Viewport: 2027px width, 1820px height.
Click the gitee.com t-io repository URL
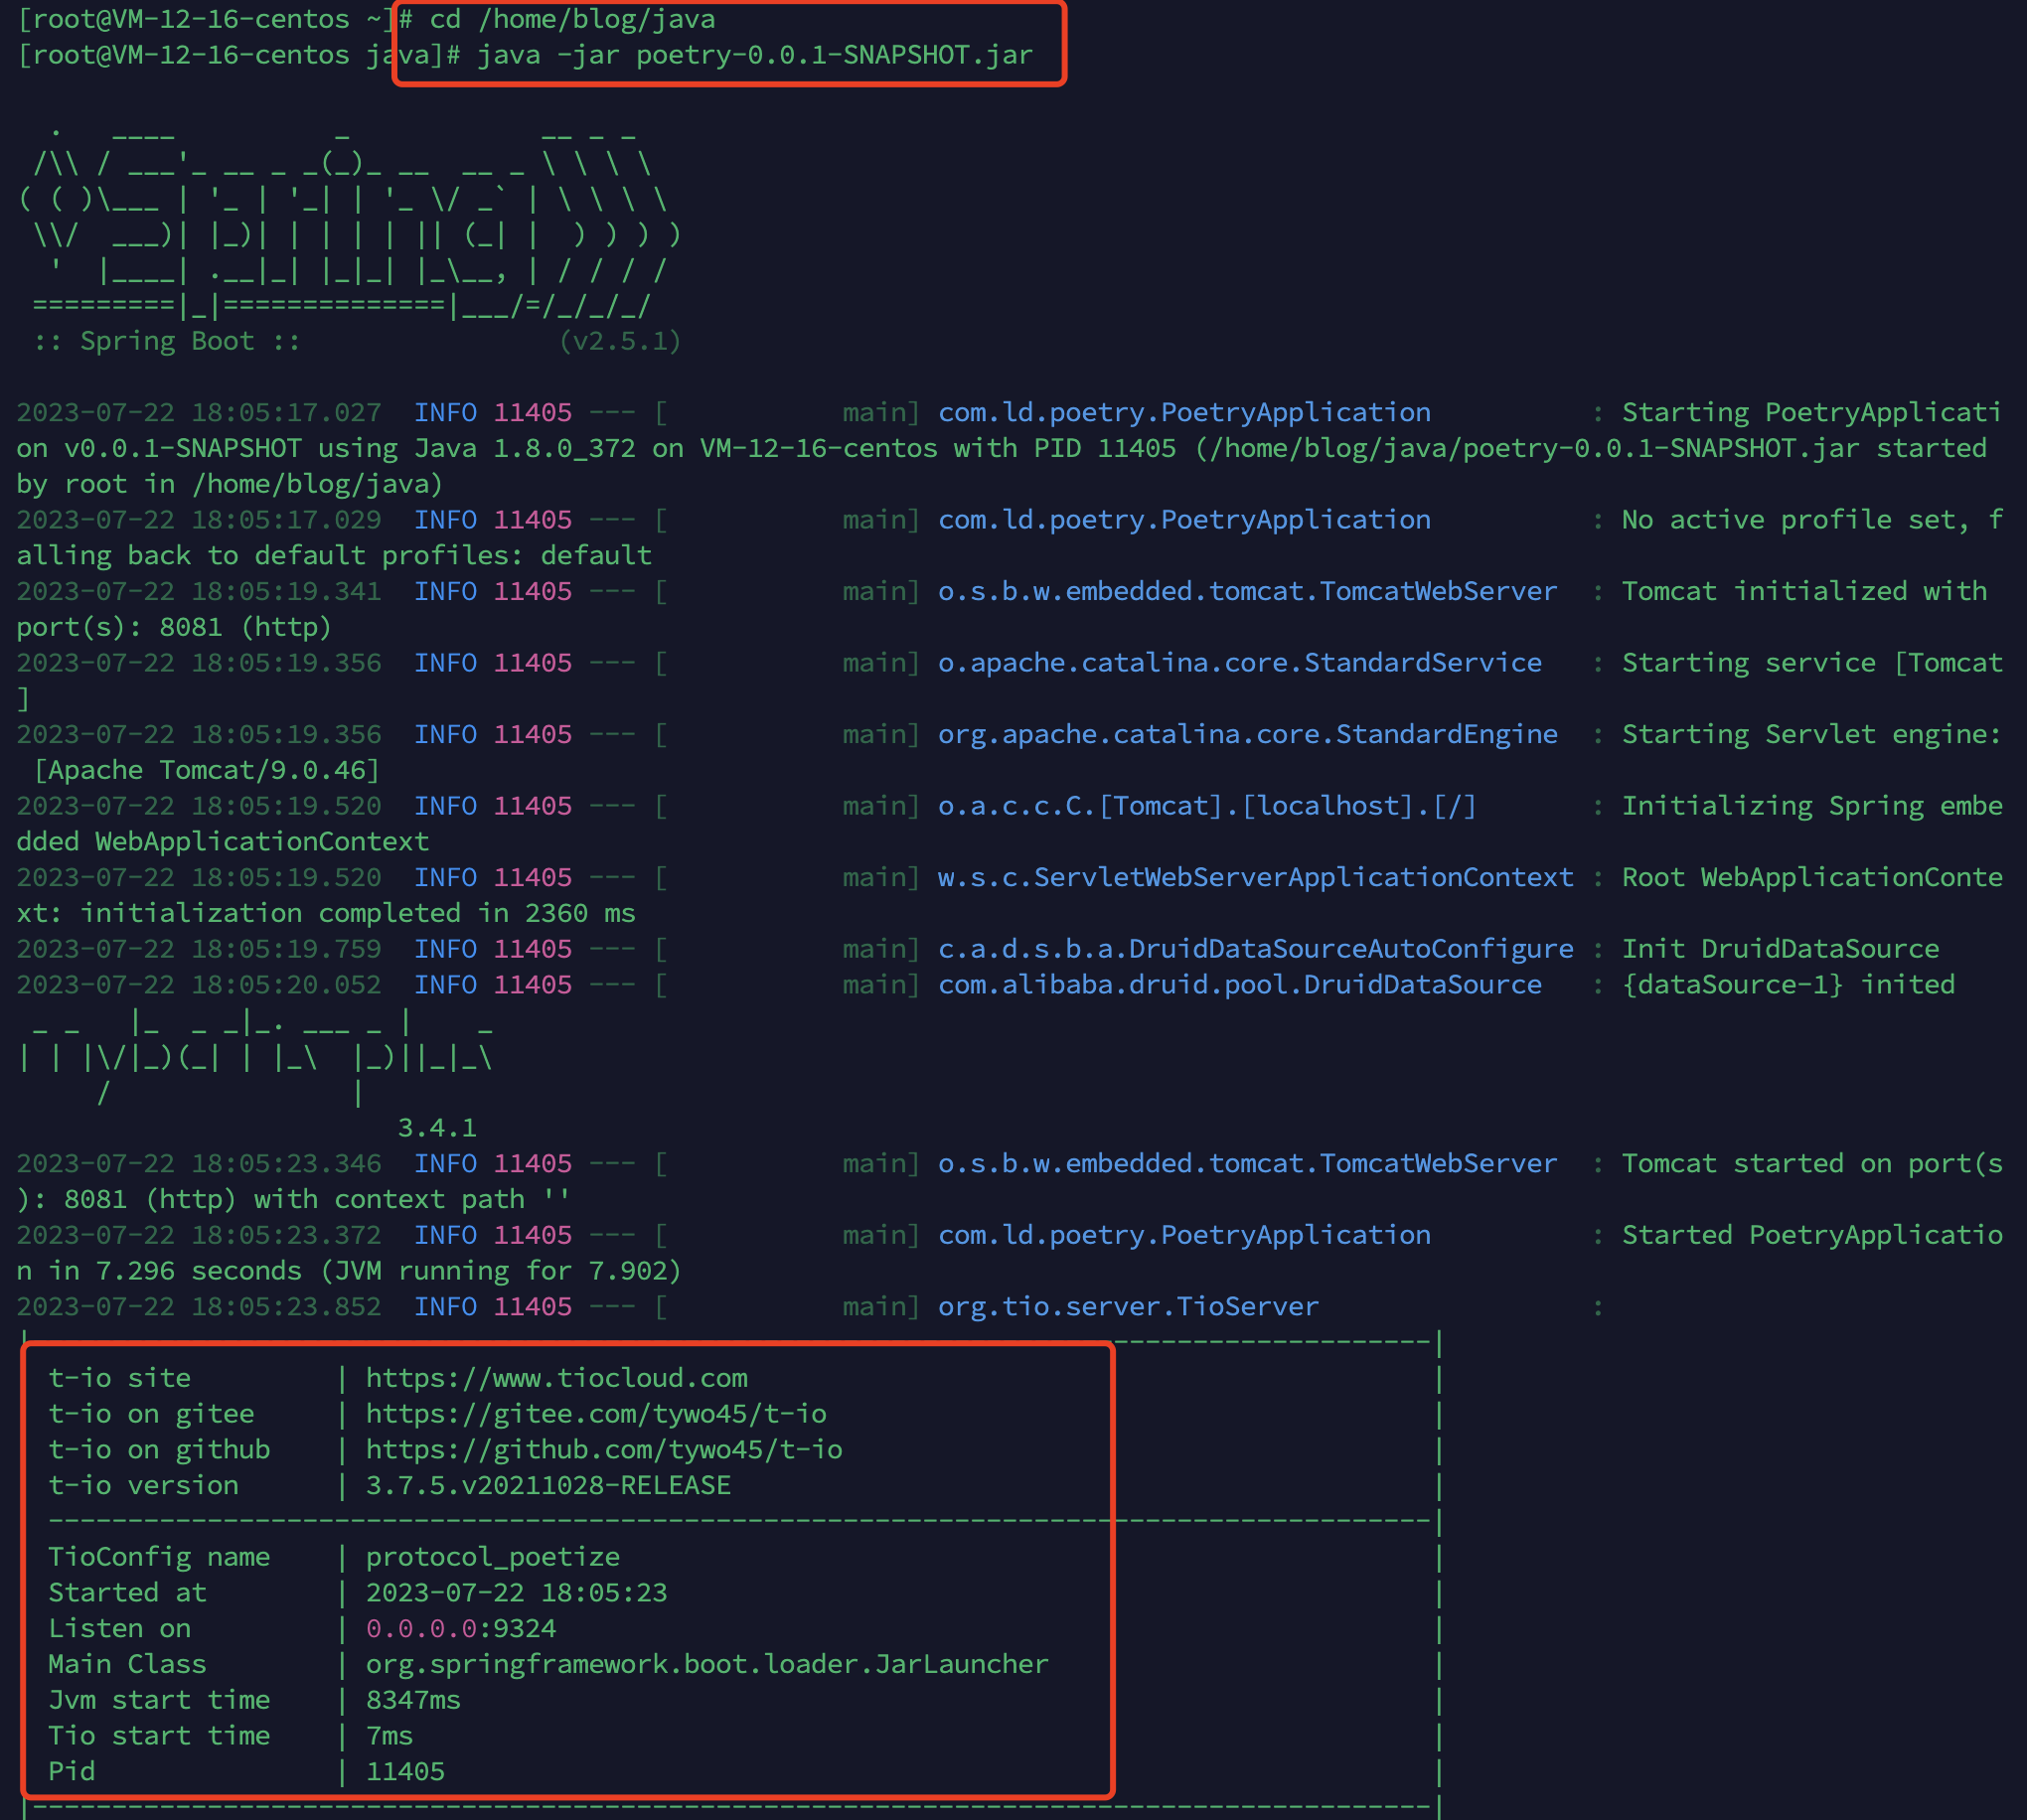(x=596, y=1414)
